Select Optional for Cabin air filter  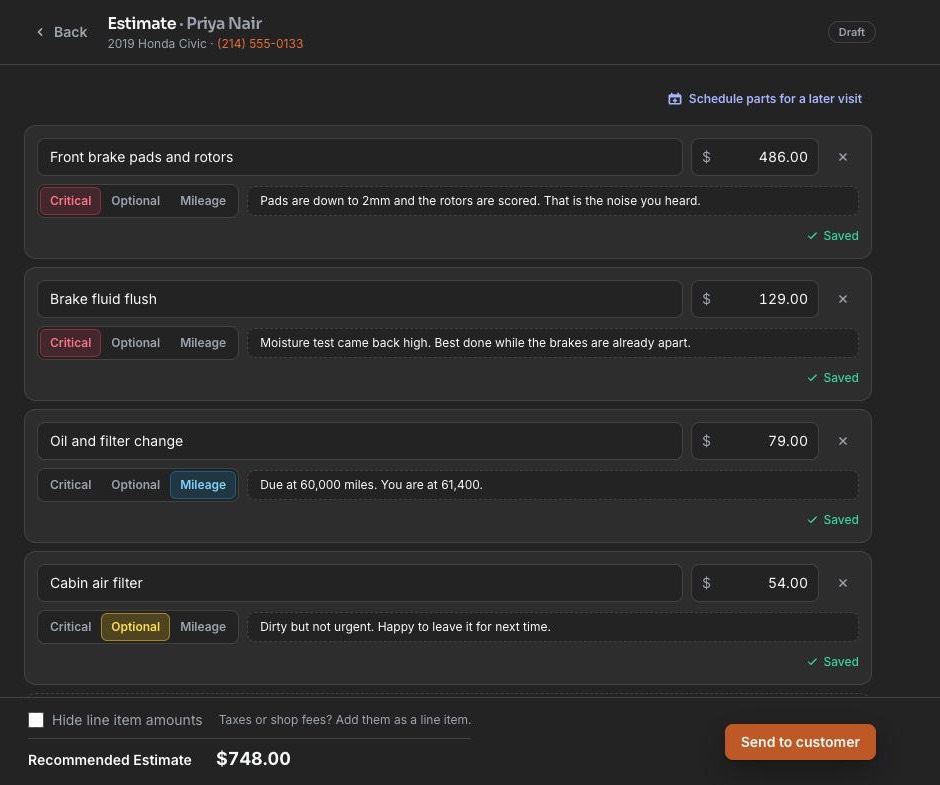click(135, 627)
